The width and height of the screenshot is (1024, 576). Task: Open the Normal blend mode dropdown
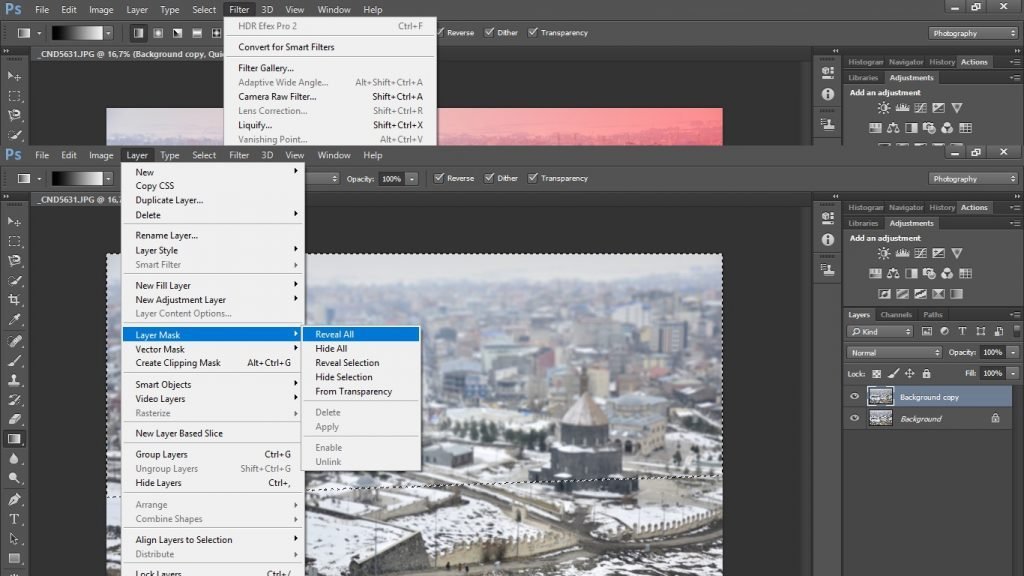coord(894,353)
